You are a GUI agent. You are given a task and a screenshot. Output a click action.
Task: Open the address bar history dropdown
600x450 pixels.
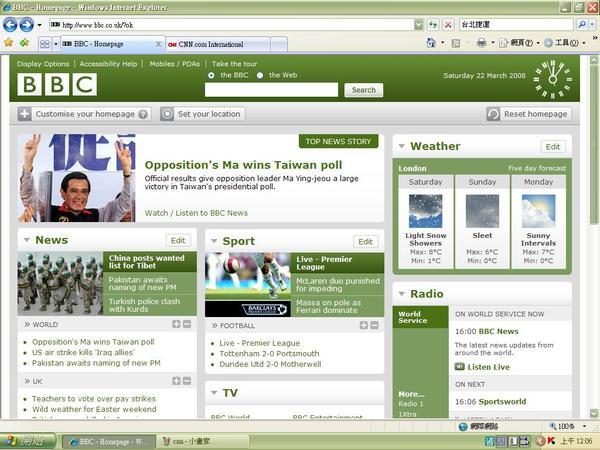click(419, 25)
